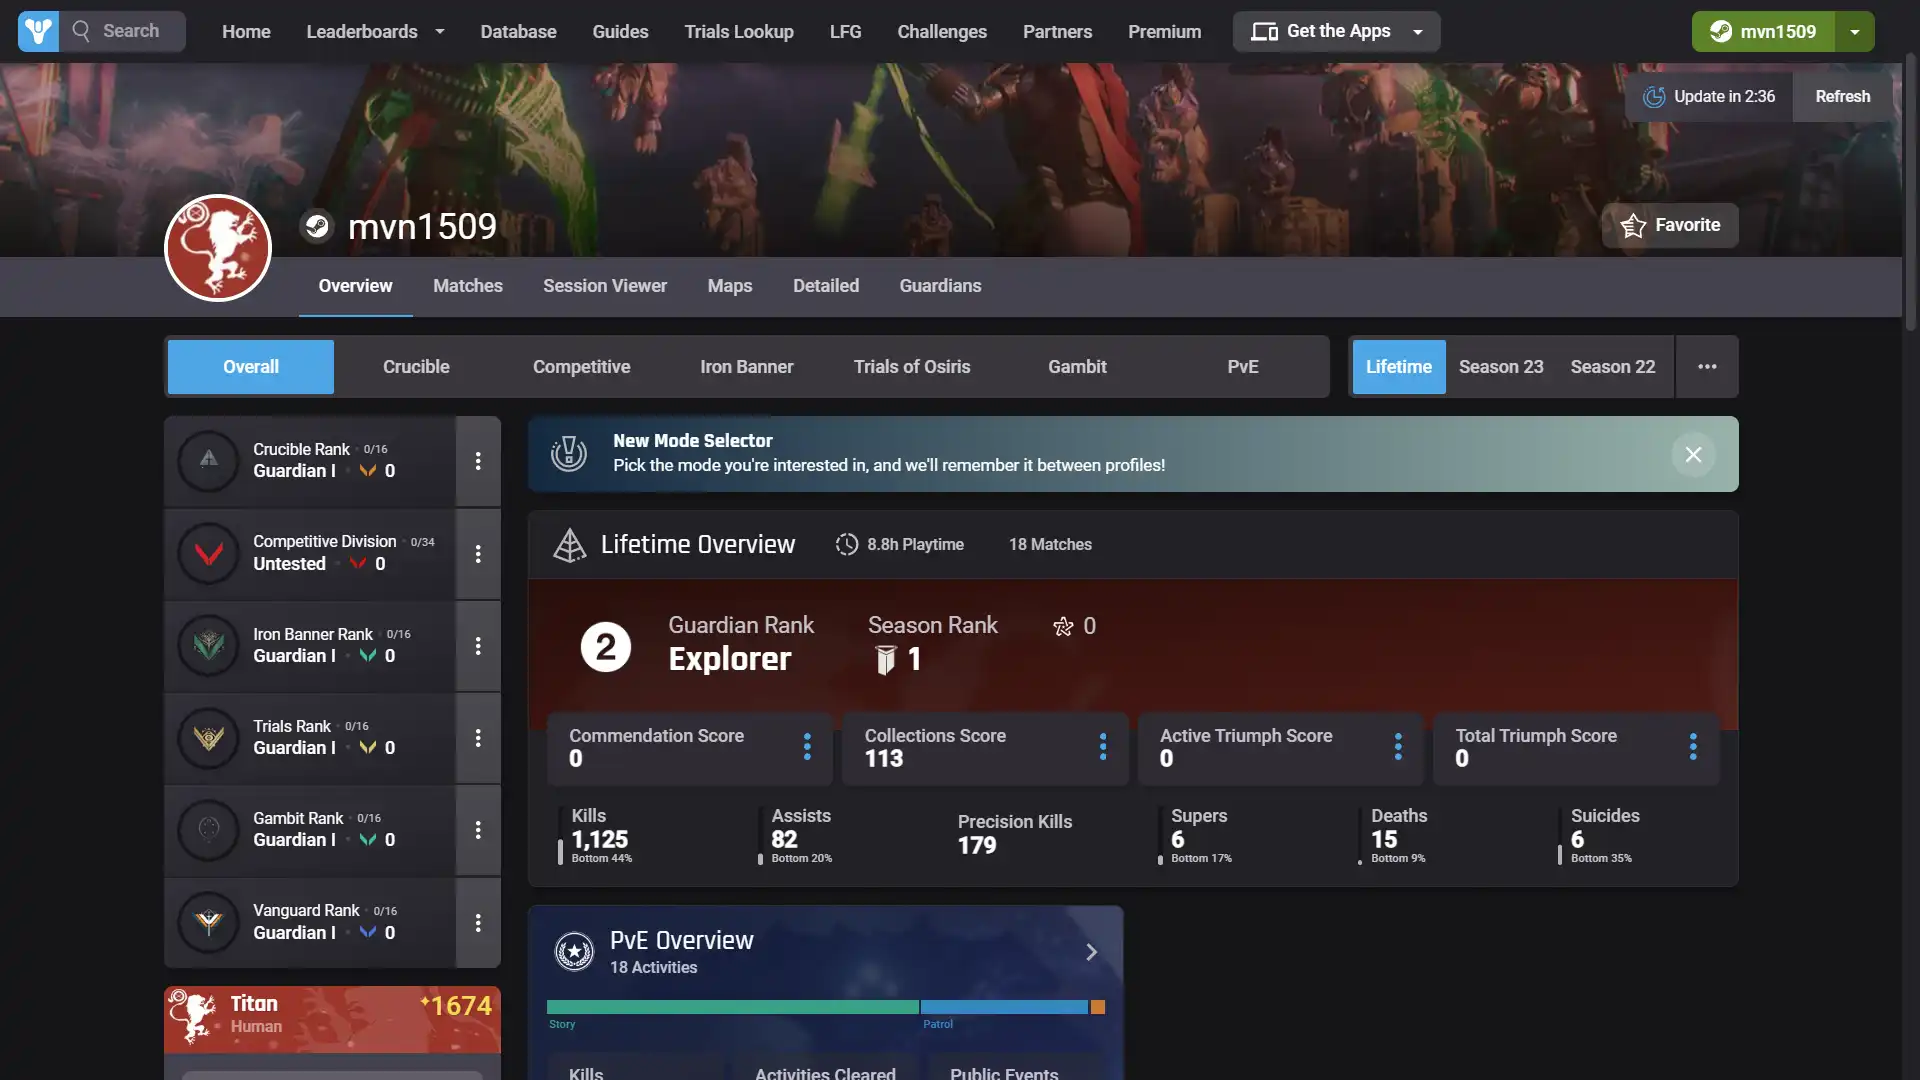Click the Trials Rank emblem icon
This screenshot has width=1920, height=1080.
pos(209,738)
